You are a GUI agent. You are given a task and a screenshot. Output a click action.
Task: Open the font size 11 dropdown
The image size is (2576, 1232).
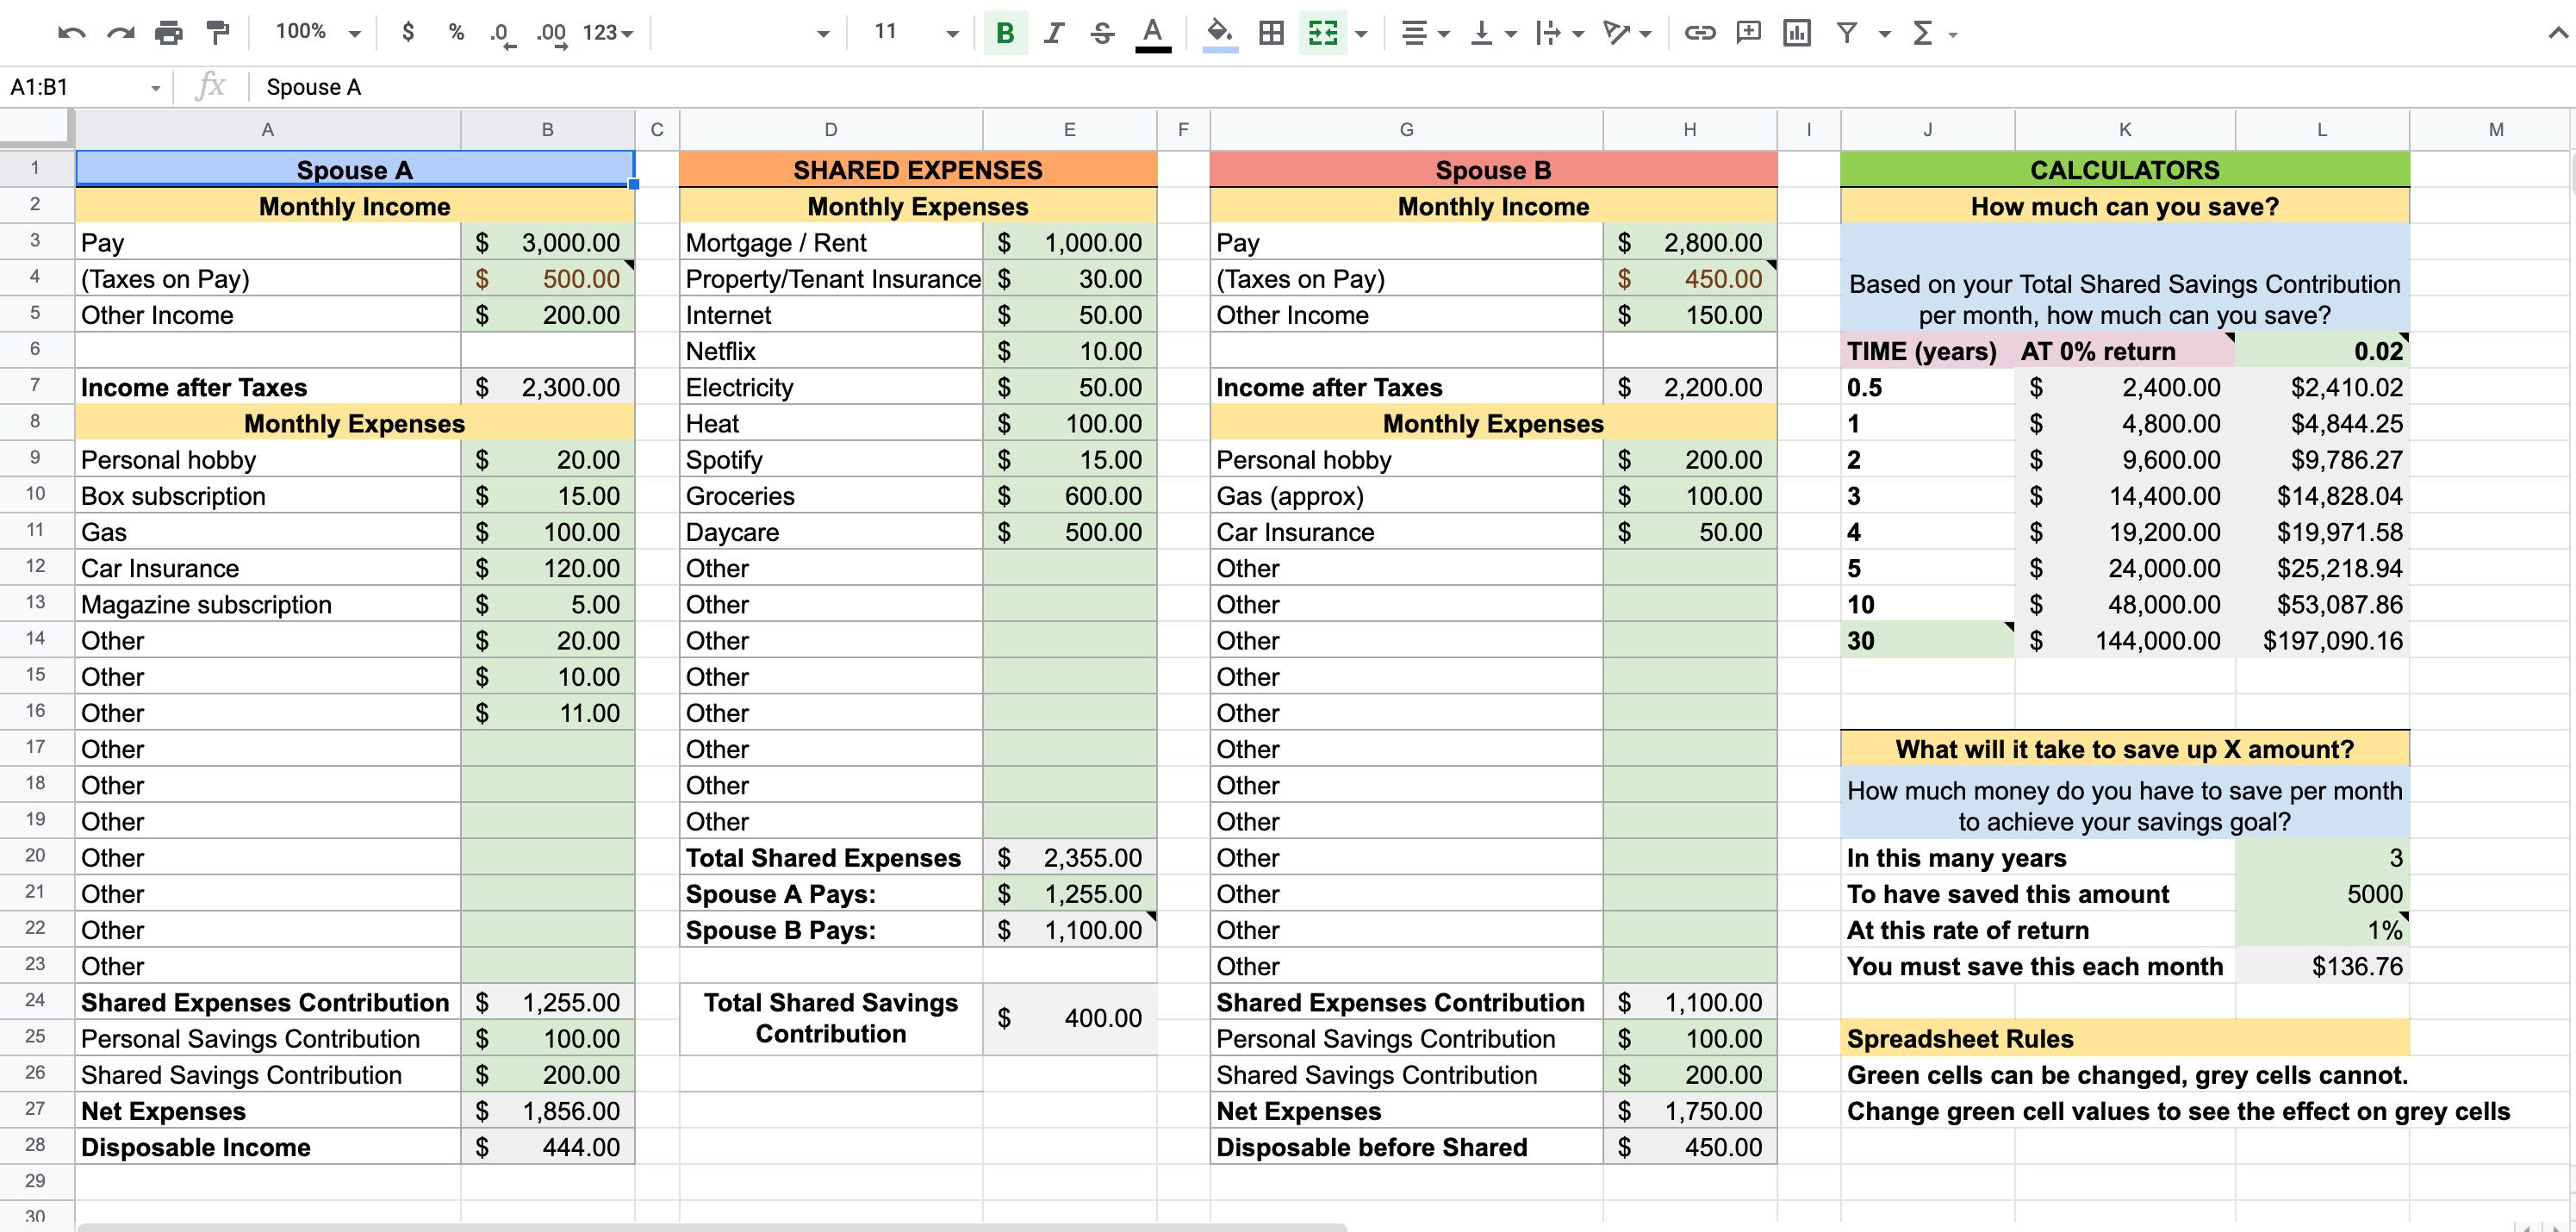[915, 32]
